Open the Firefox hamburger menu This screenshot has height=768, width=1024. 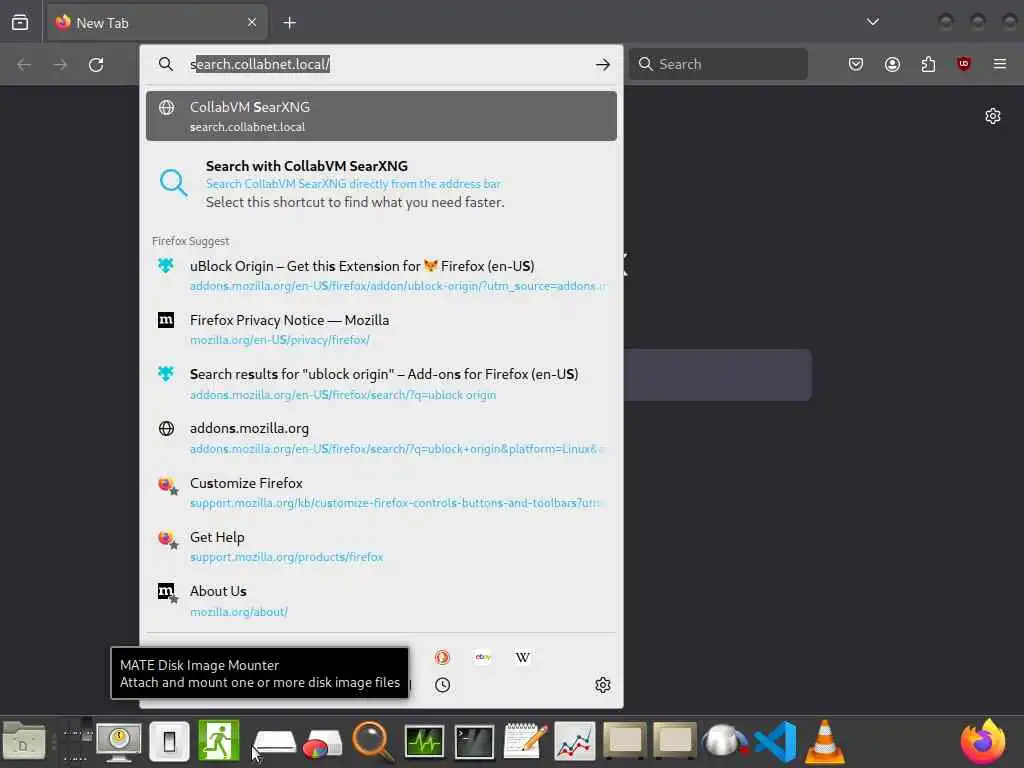pyautogui.click(x=999, y=64)
